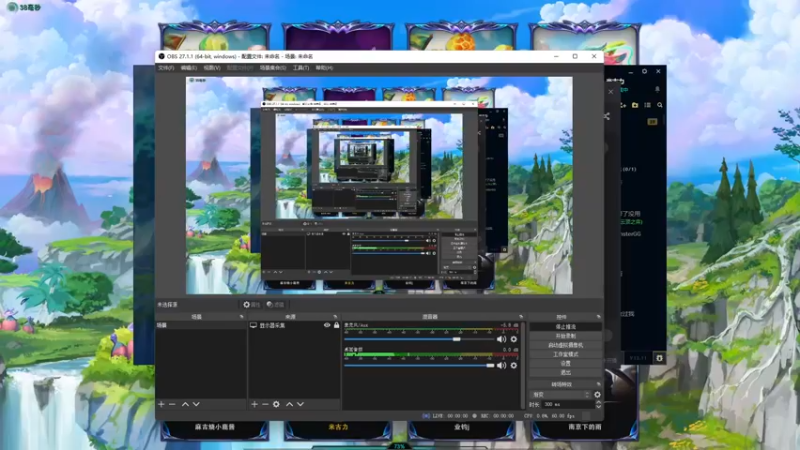Screen dimensions: 800x450
Task: Click the 工作室模式 button
Action: click(565, 355)
